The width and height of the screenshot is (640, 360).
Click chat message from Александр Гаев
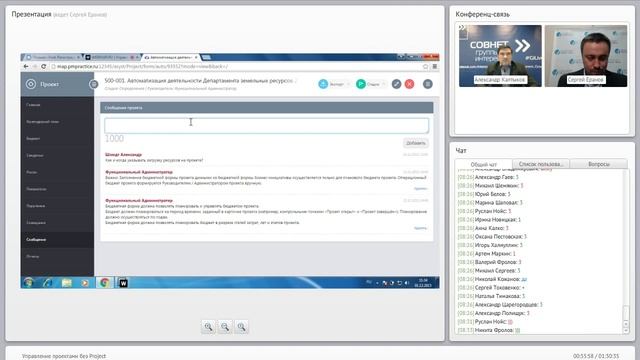pos(488,177)
